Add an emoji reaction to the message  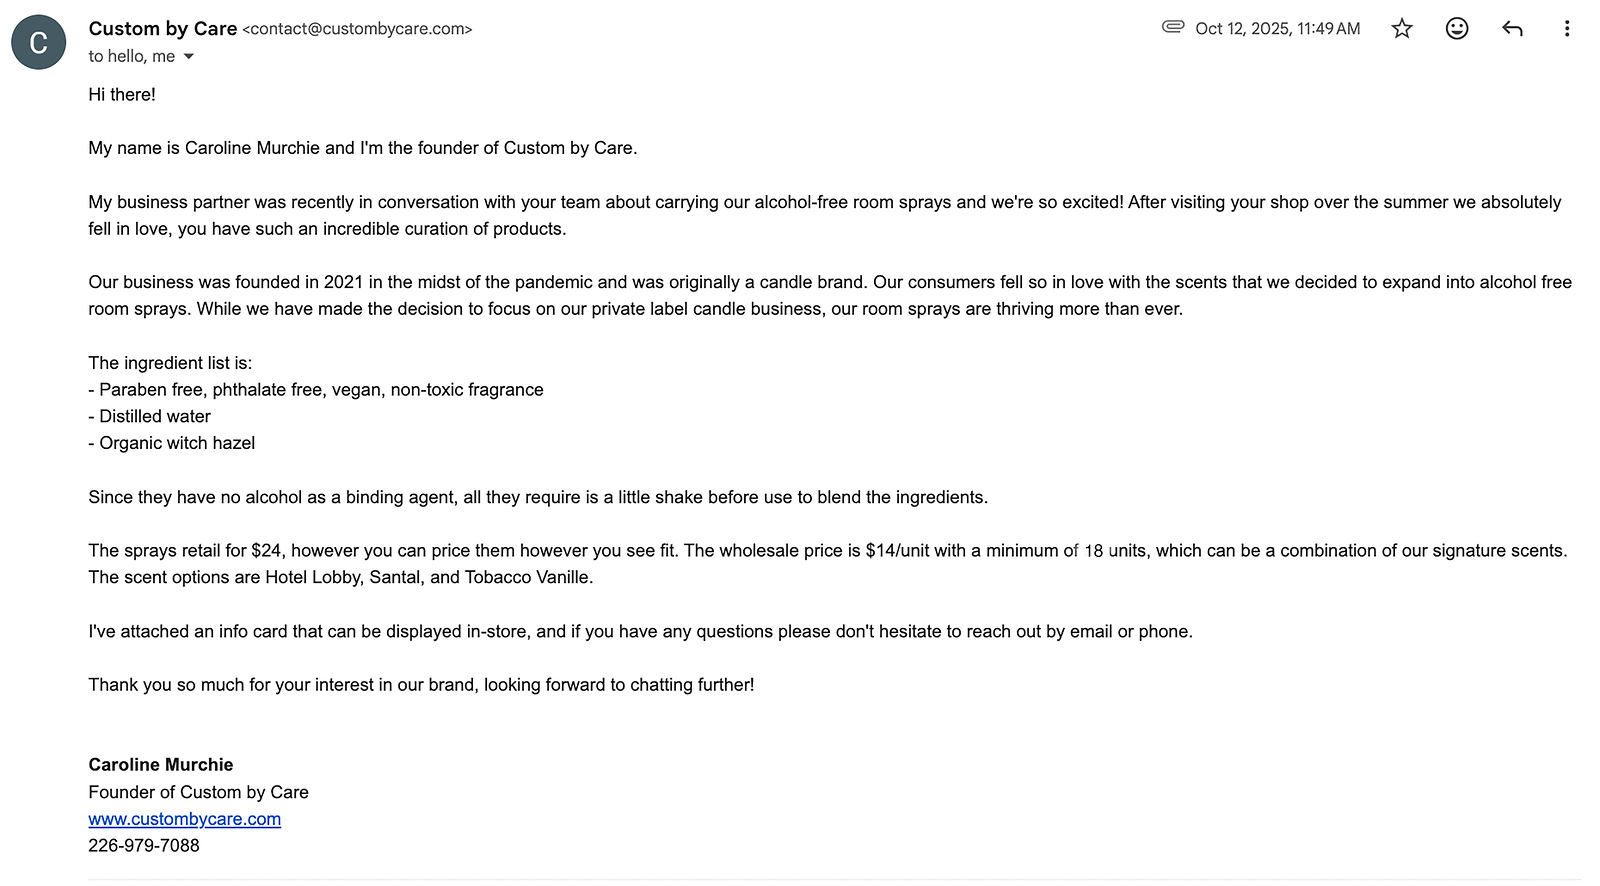coord(1457,28)
